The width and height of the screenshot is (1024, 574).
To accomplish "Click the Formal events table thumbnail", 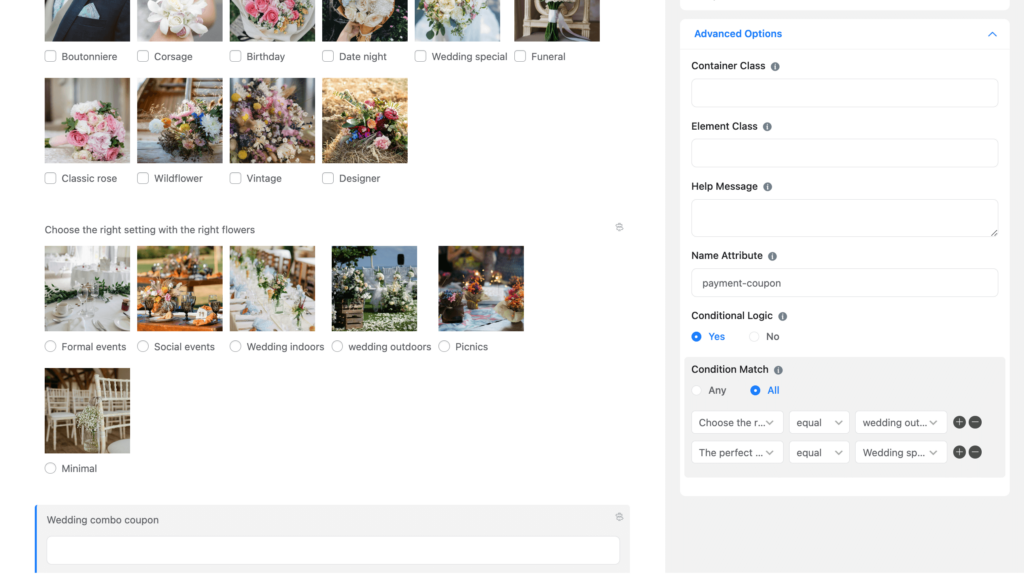I will point(88,289).
